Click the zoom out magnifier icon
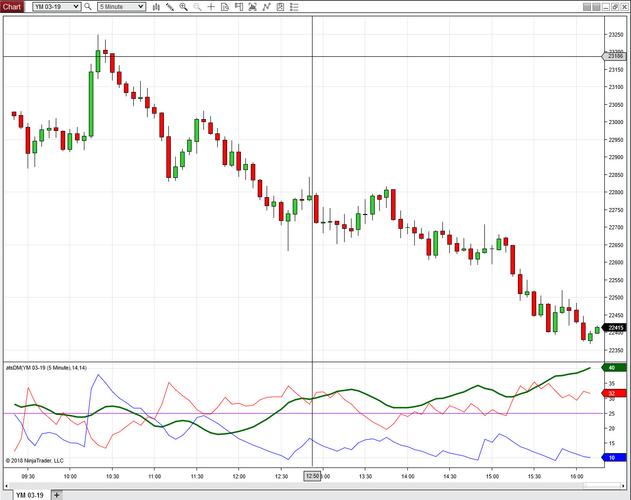Screen dimensions: 631x500 point(196,7)
